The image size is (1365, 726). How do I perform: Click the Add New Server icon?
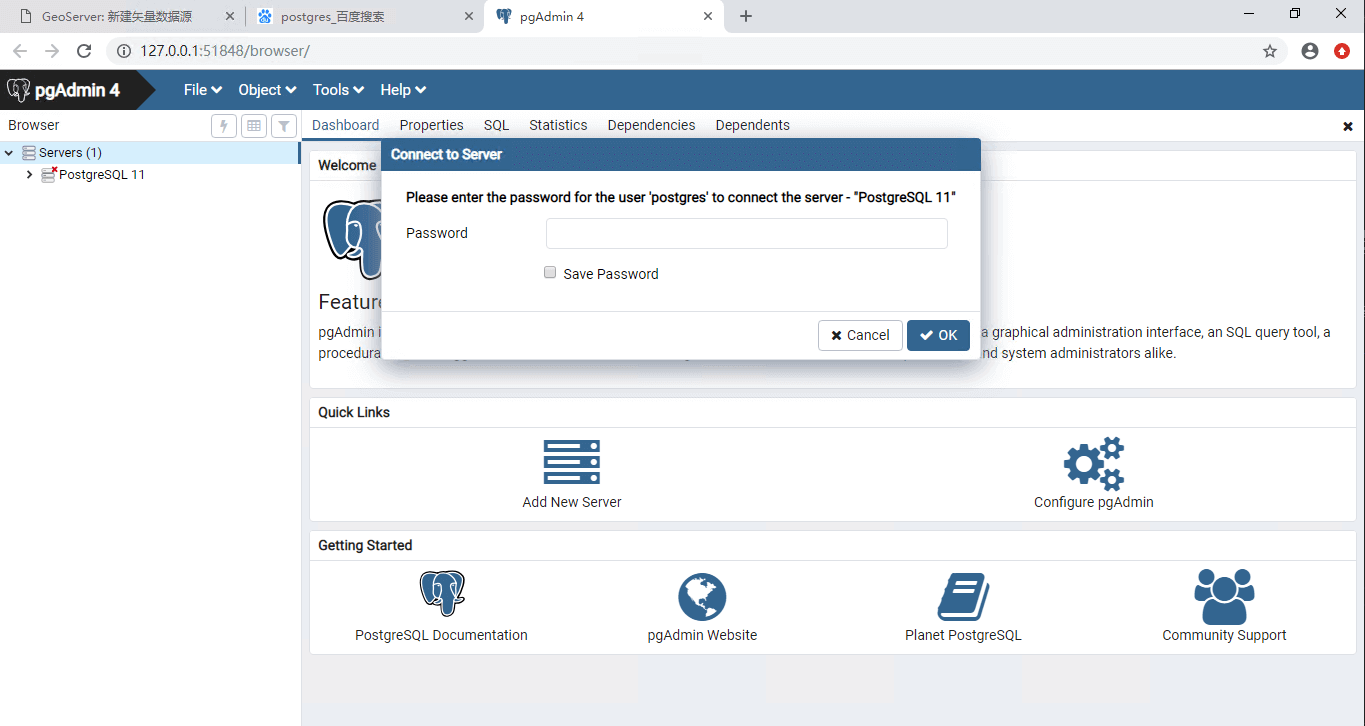pos(571,462)
